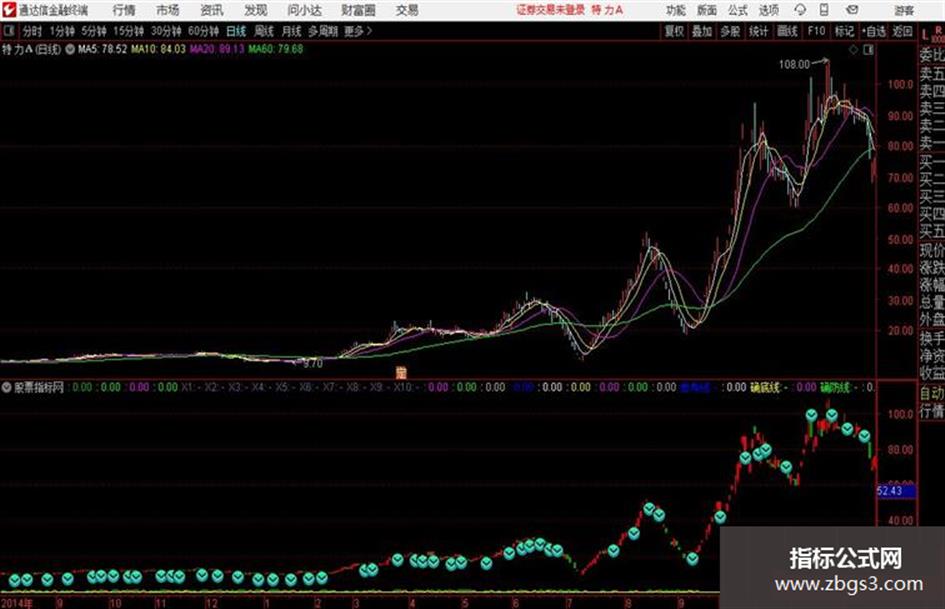
Task: Click the headset customer service icon
Action: (x=800, y=10)
